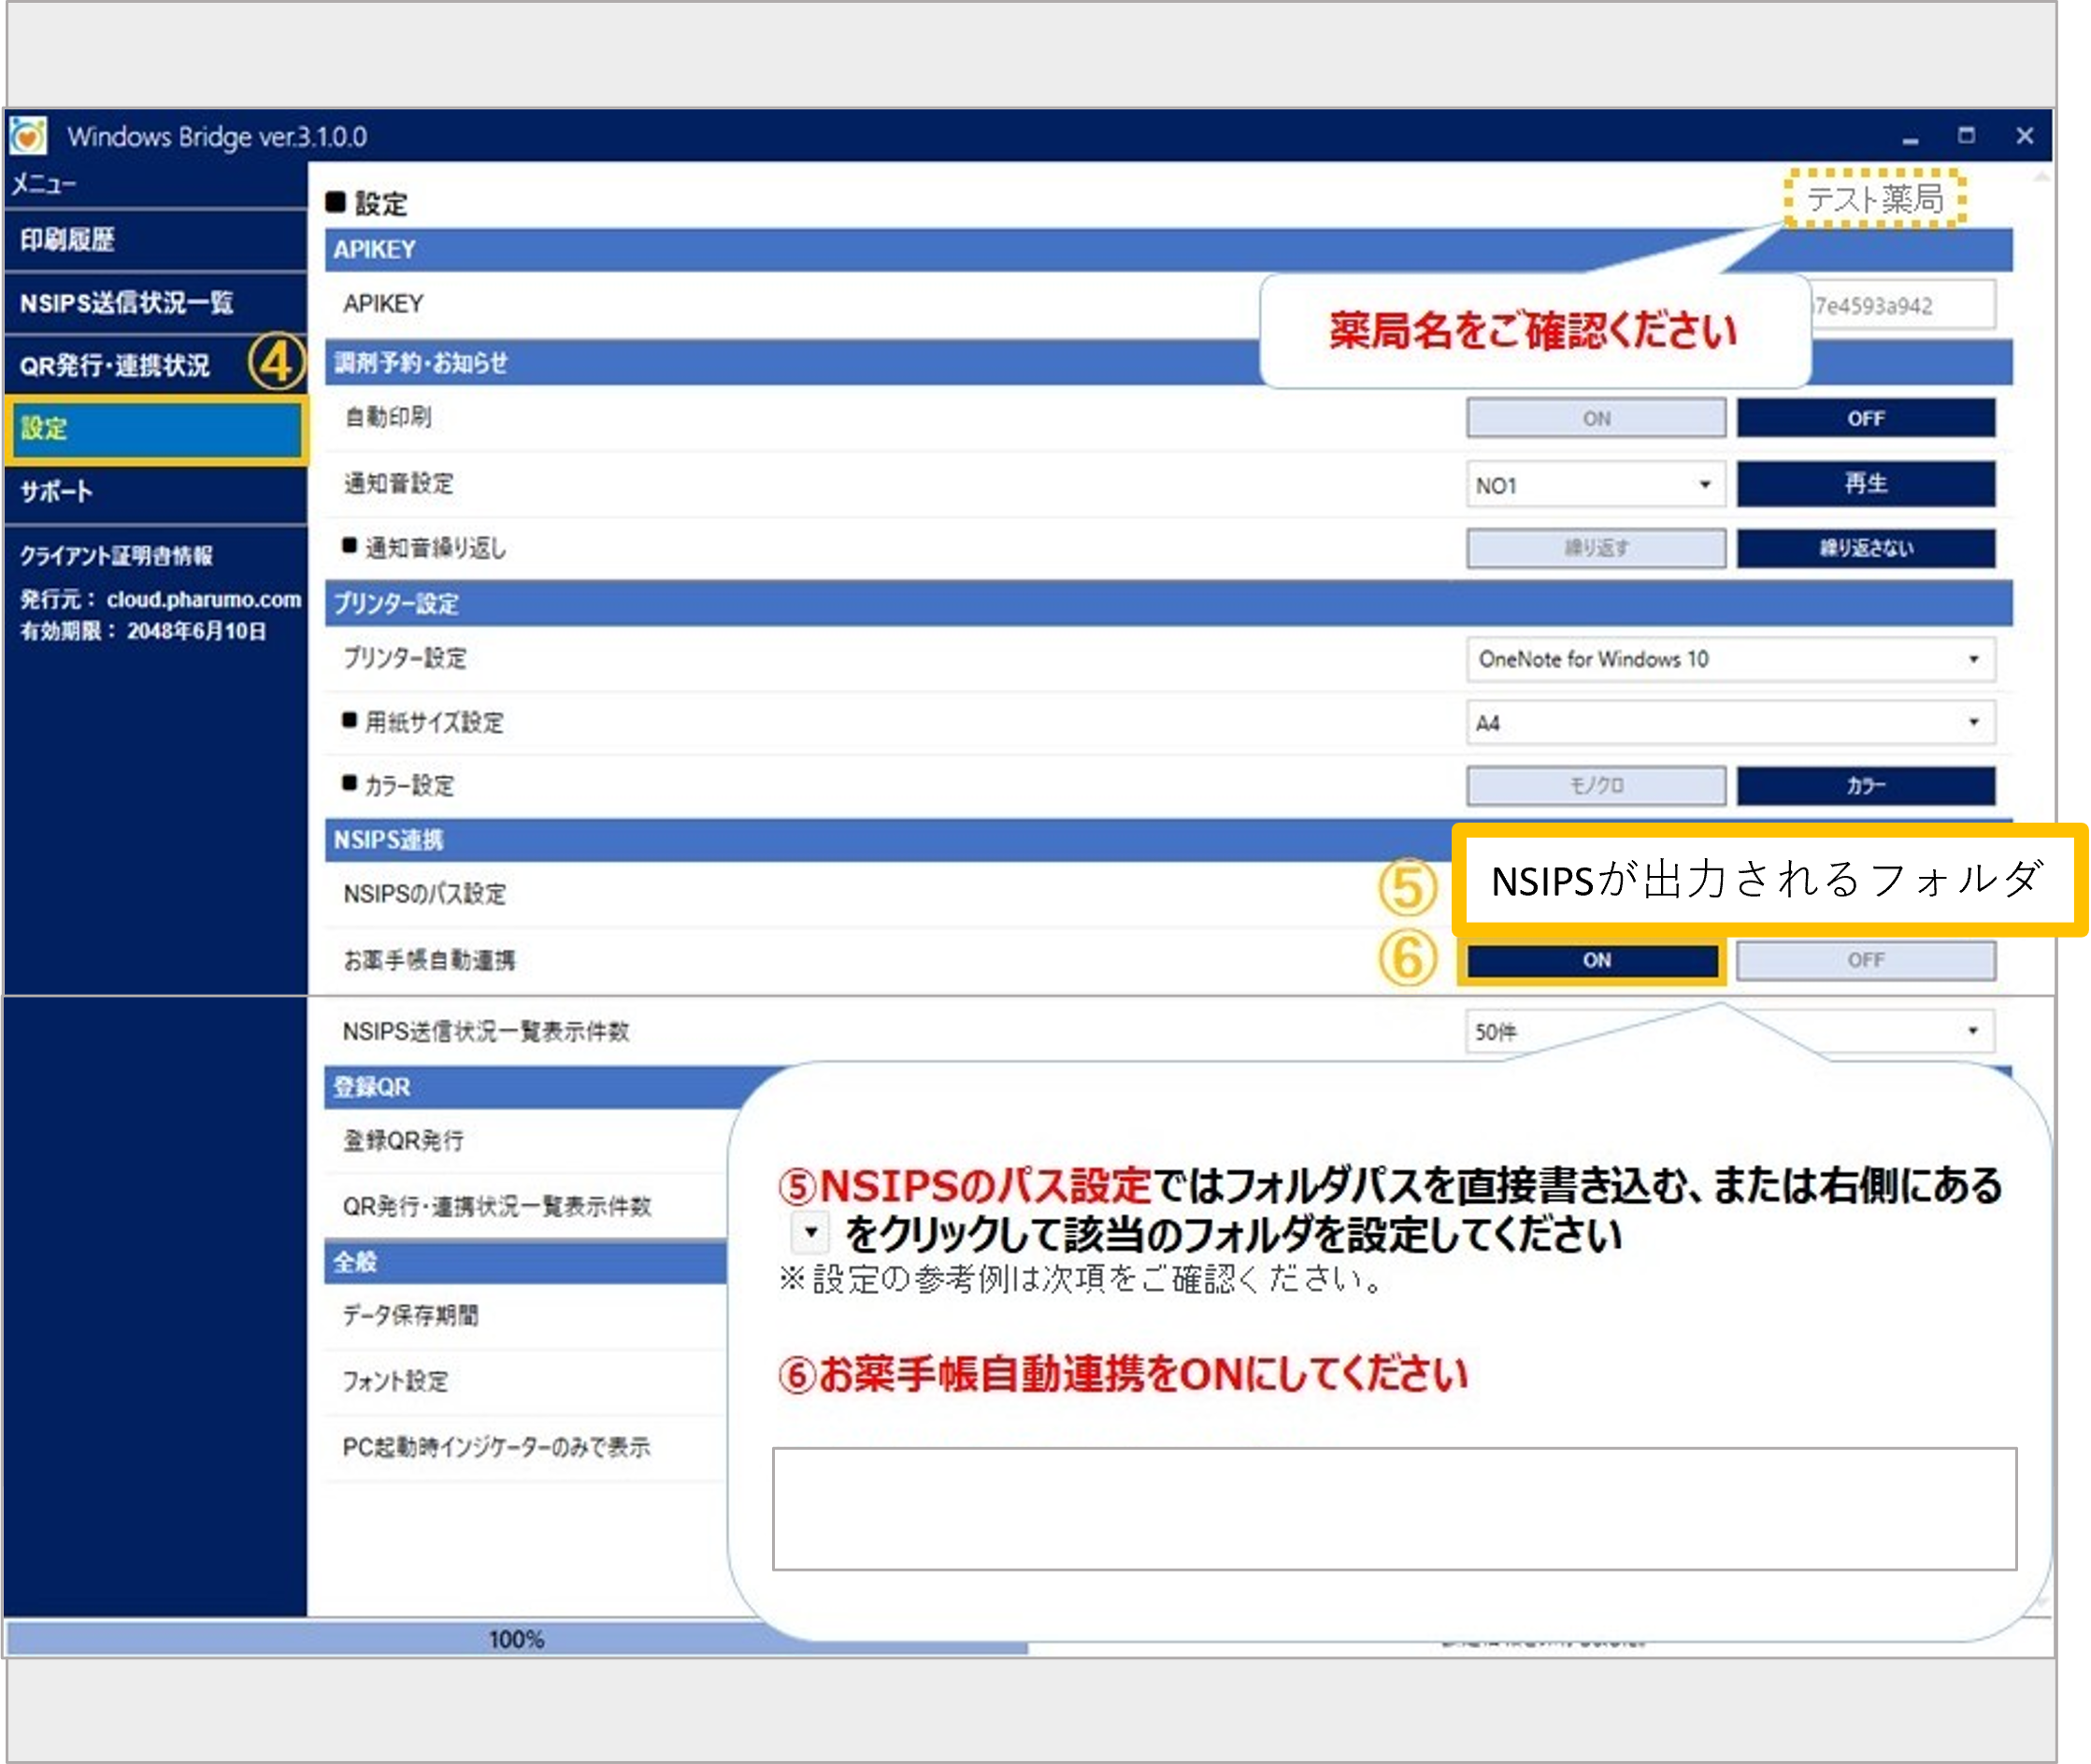Click dropdown arrow icon in instruction callout
This screenshot has height=1764, width=2091.
(x=810, y=1232)
